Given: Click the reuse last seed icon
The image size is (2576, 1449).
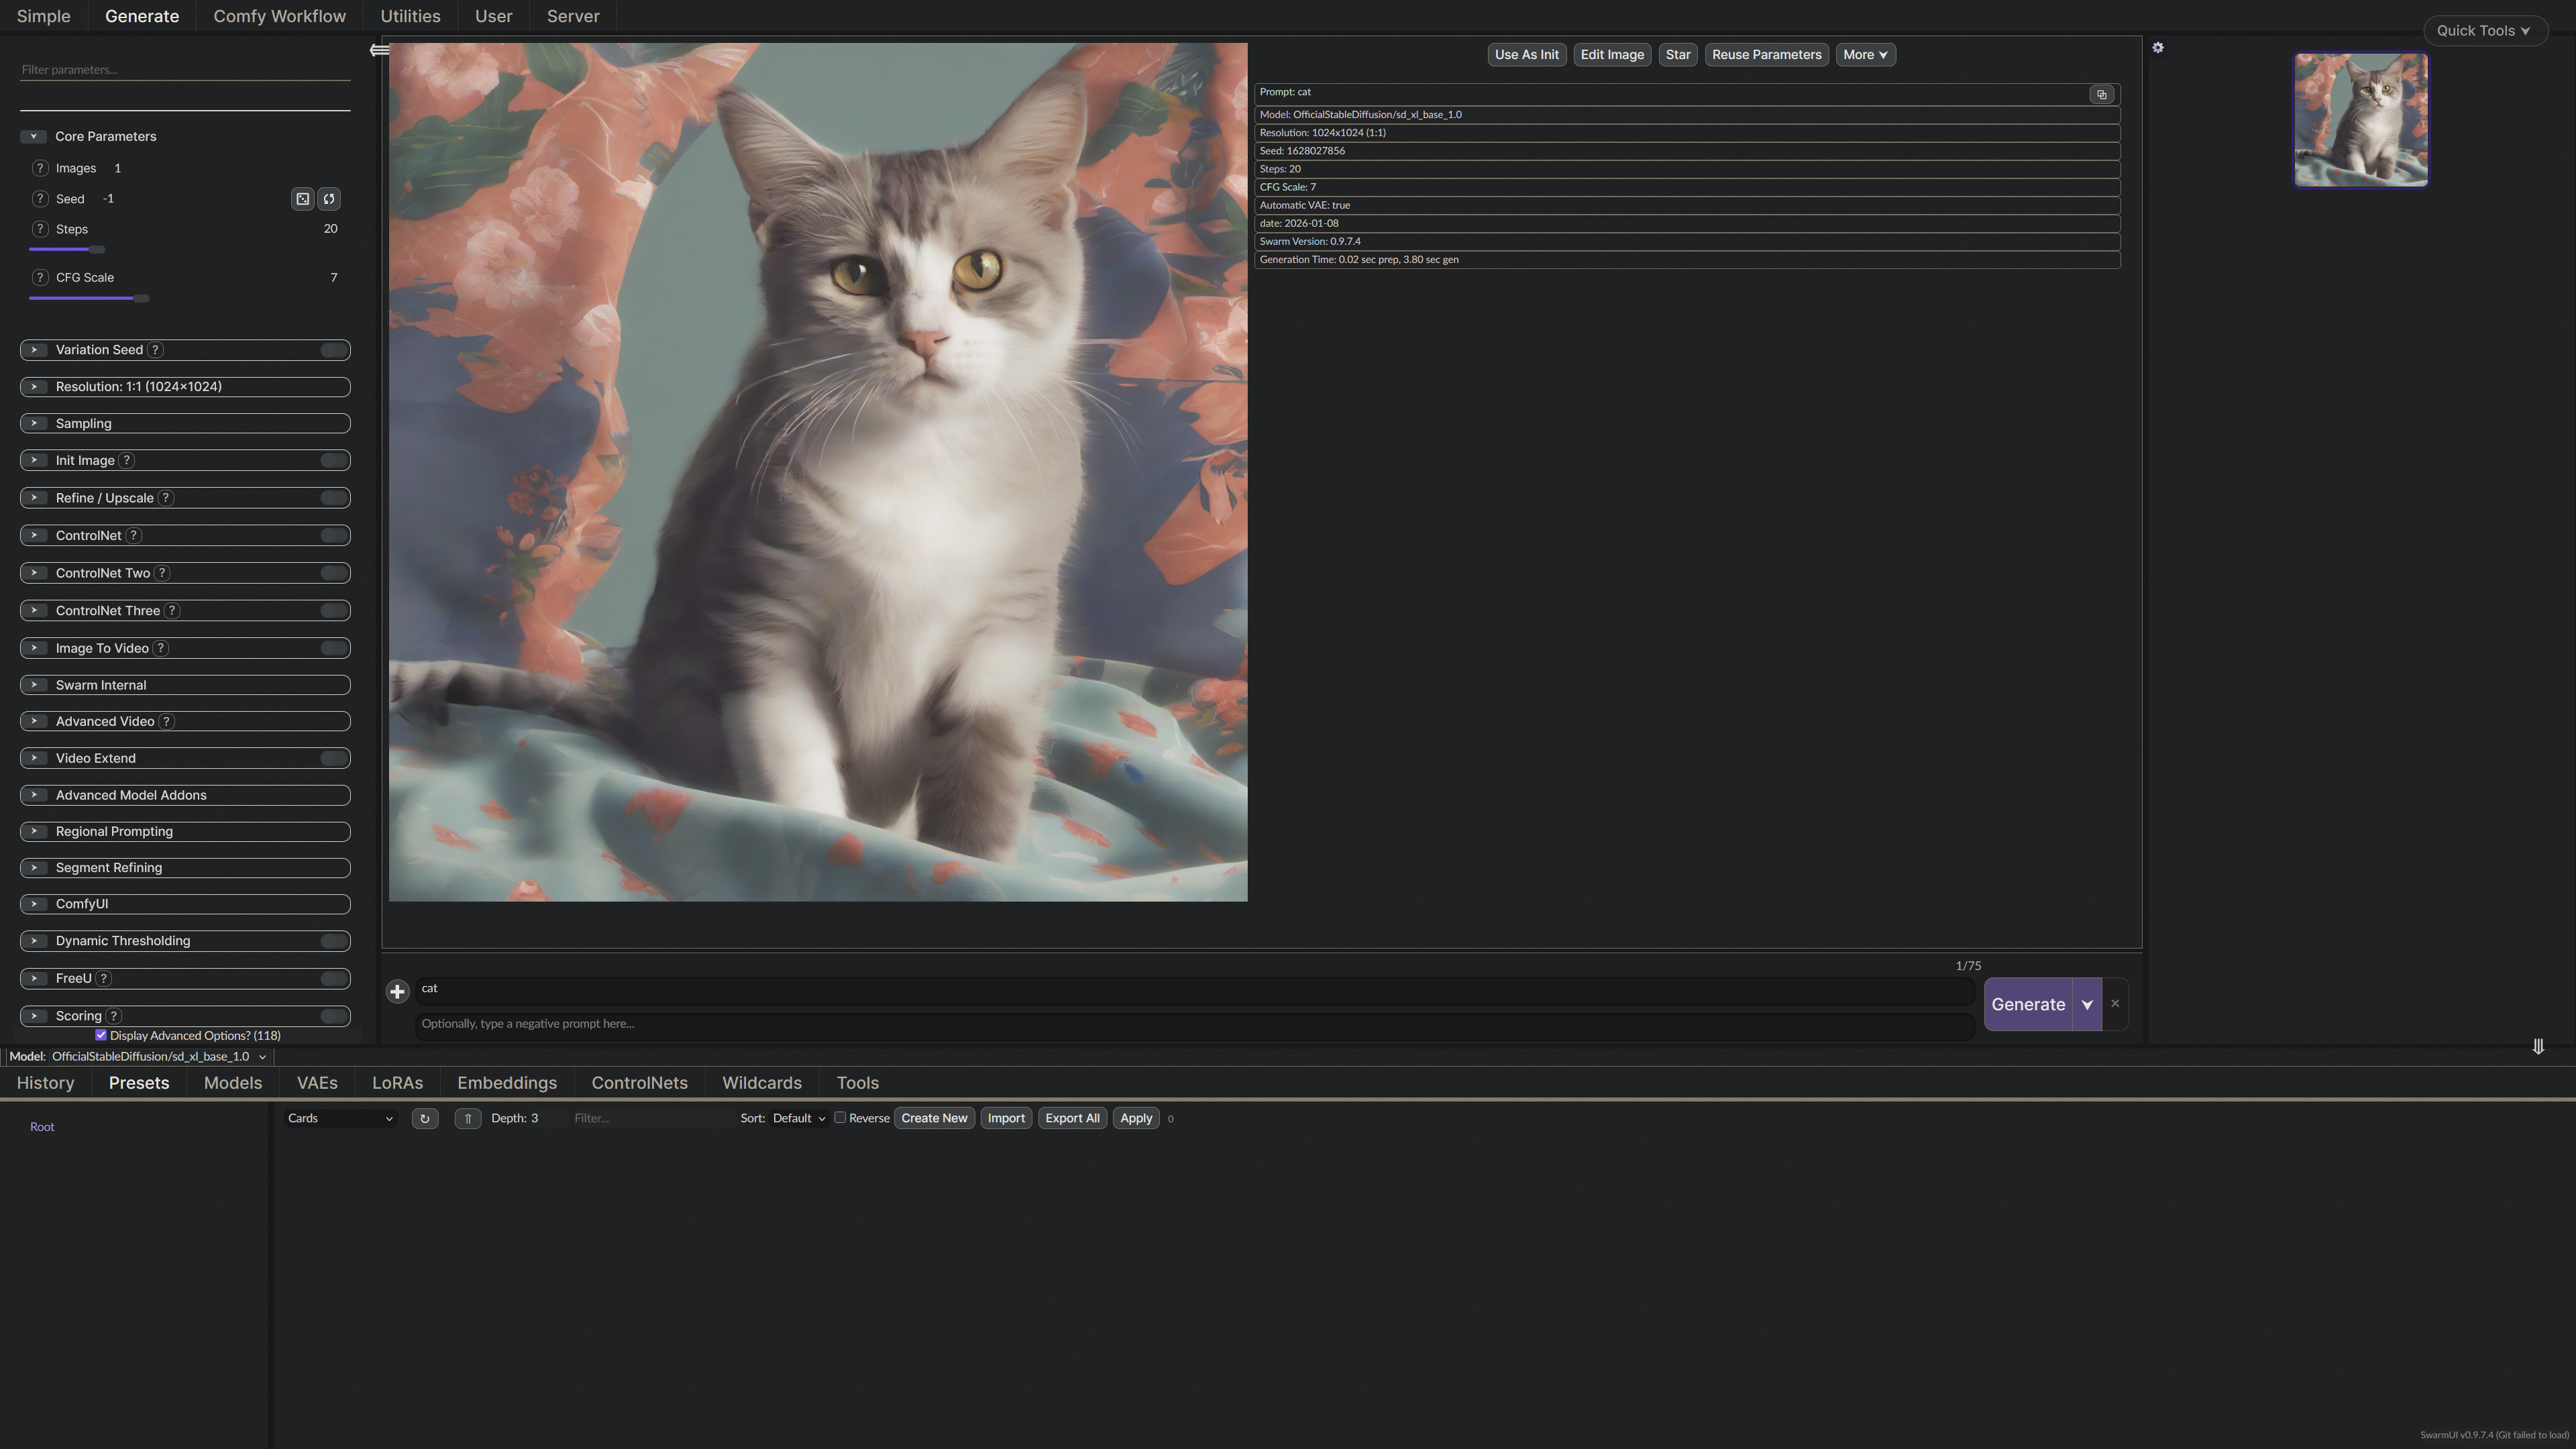Looking at the screenshot, I should (x=329, y=199).
